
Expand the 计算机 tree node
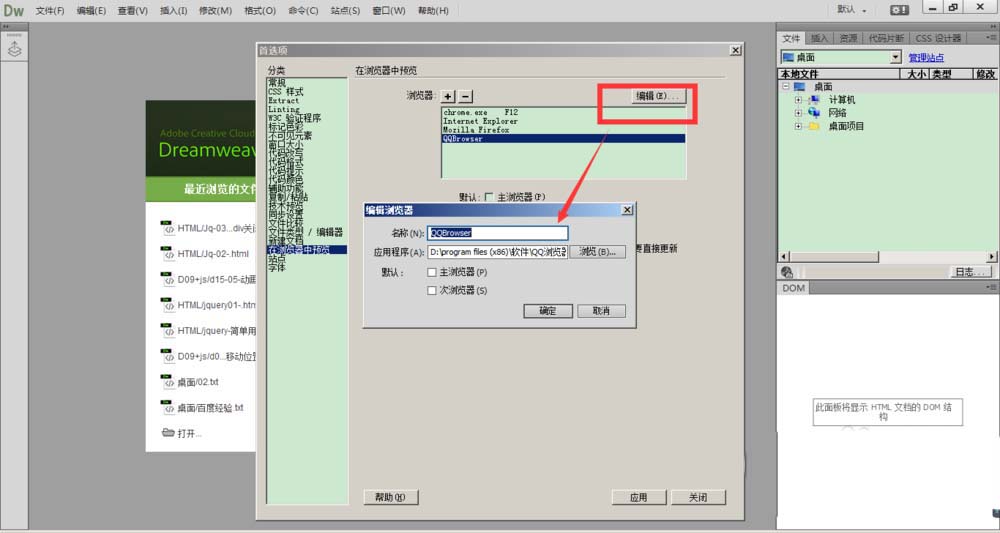pos(798,100)
